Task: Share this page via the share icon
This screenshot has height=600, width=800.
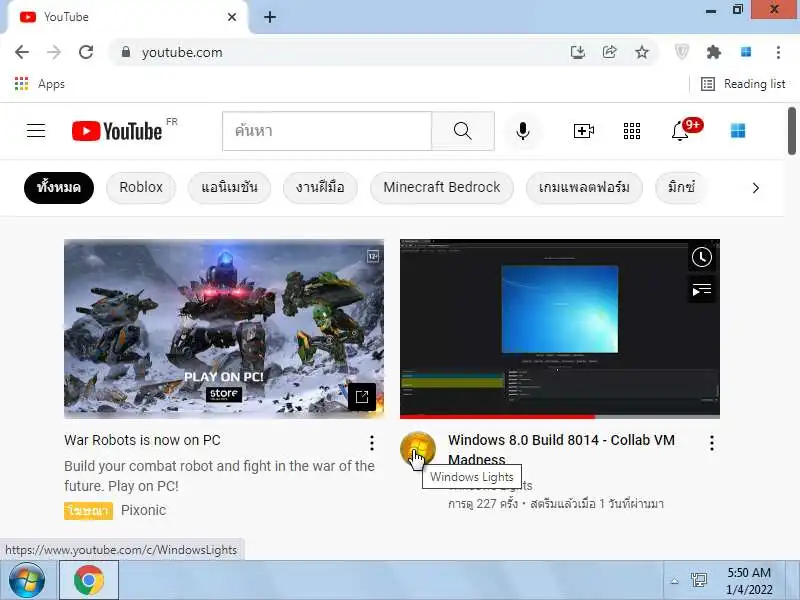Action: pos(610,52)
